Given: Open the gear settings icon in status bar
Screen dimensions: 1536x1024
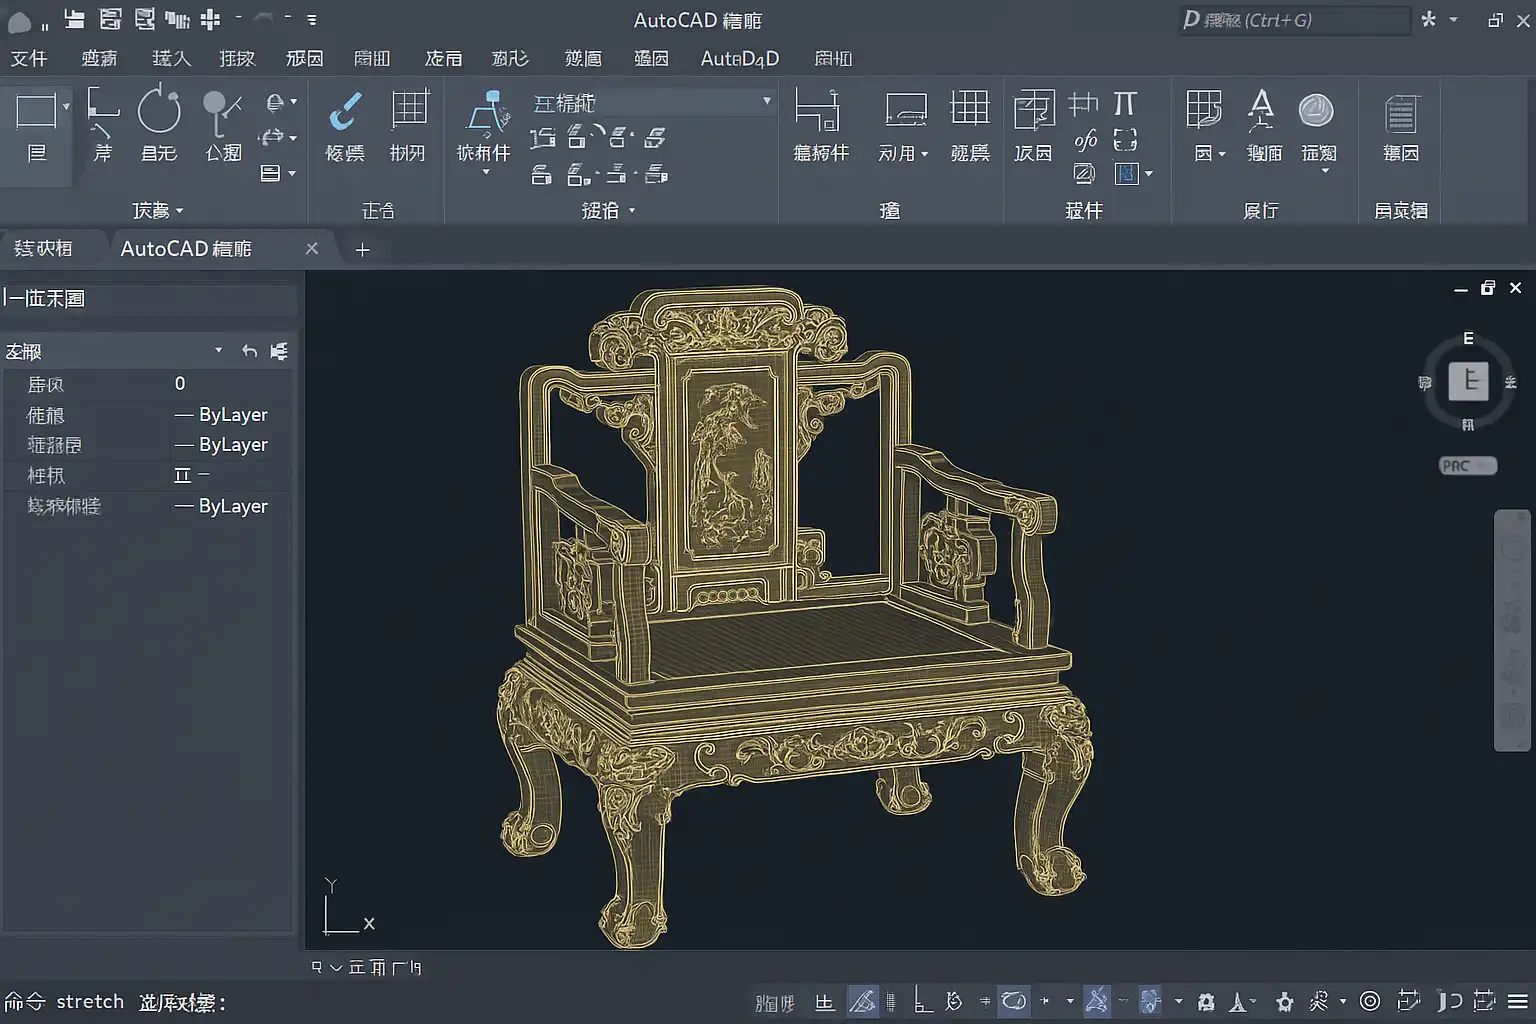Looking at the screenshot, I should tap(1285, 1001).
